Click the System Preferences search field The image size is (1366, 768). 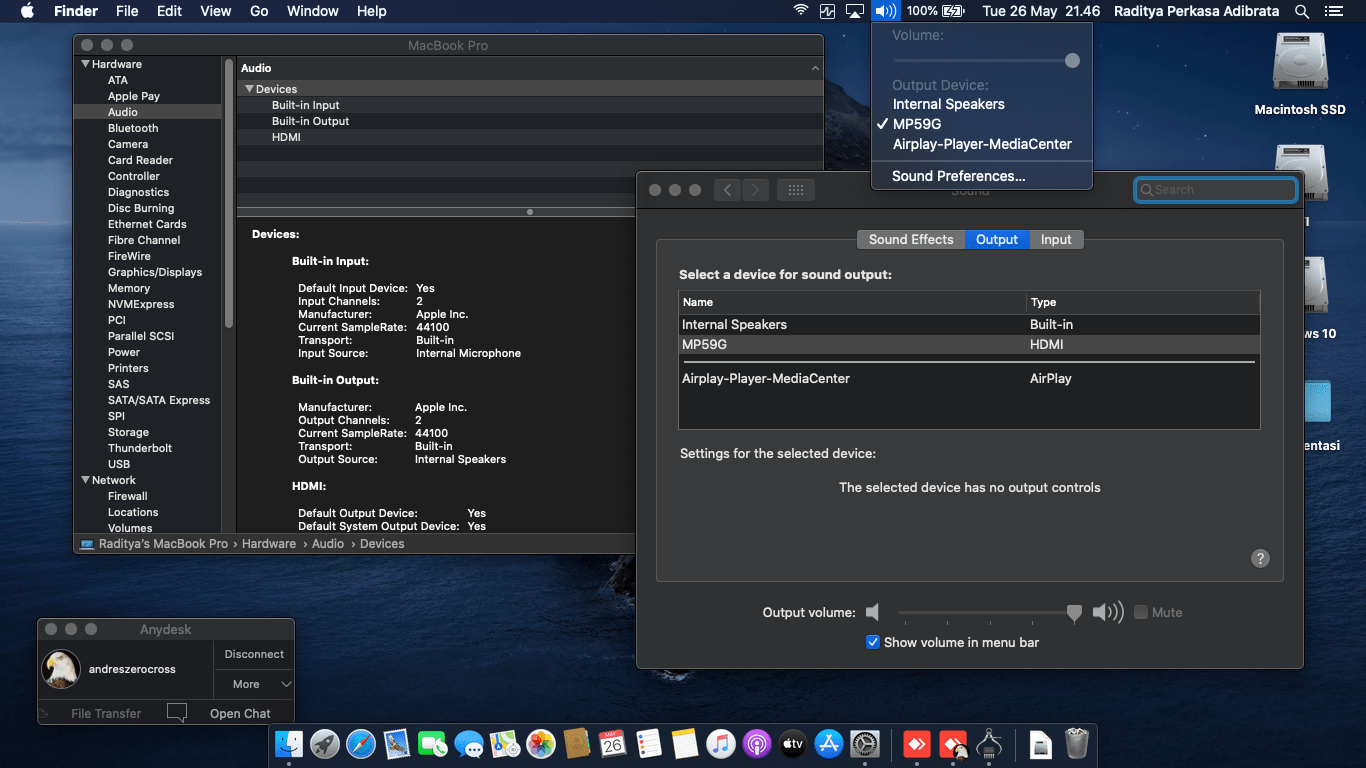pyautogui.click(x=1216, y=190)
